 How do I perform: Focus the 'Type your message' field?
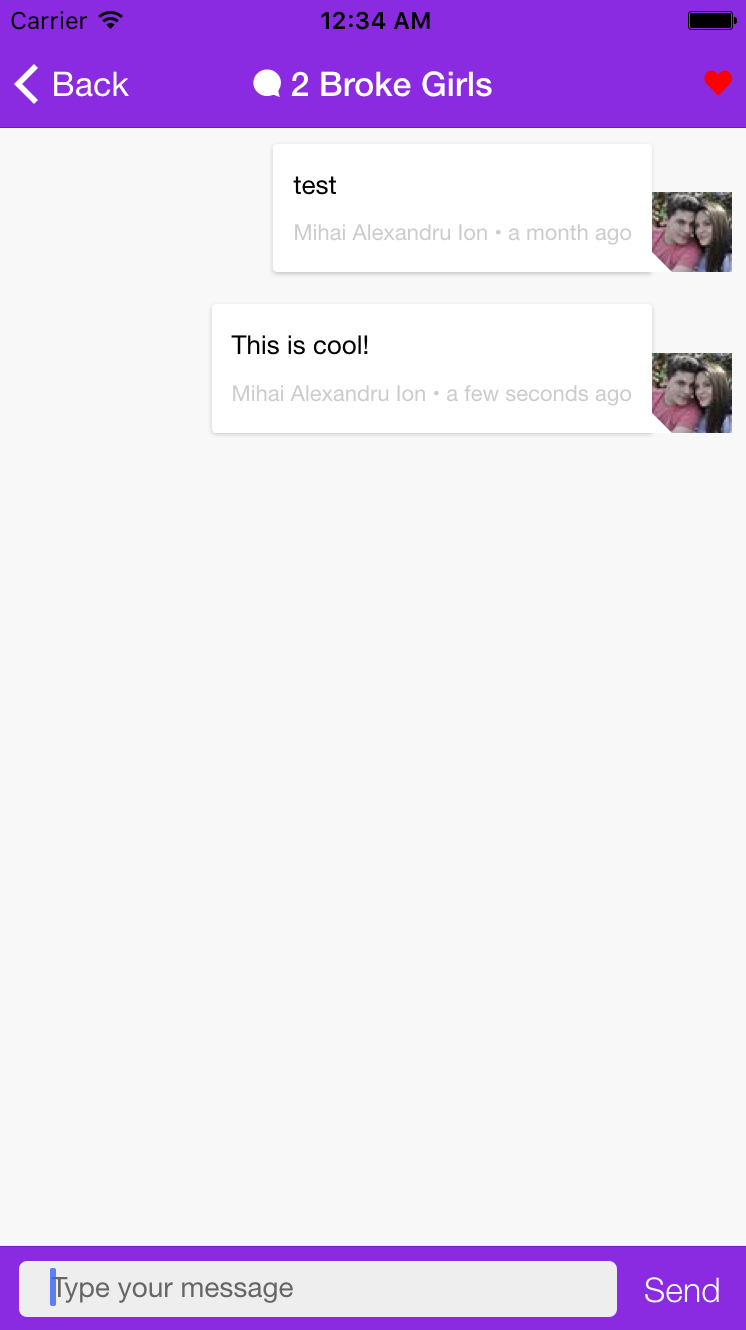click(318, 1289)
